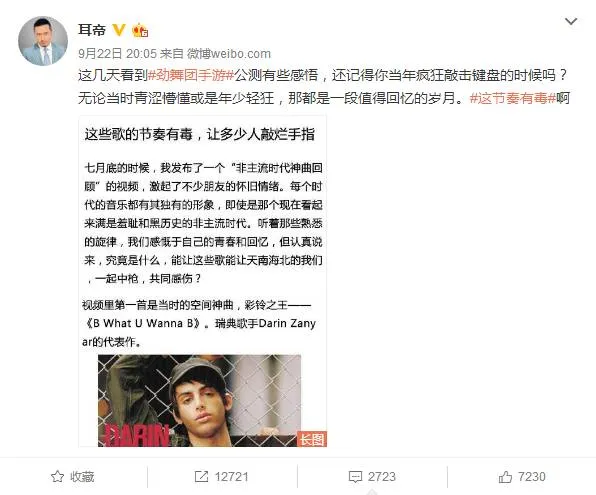Open the post options chevron dropdown
Image resolution: width=596 pixels, height=495 pixels.
click(x=571, y=22)
